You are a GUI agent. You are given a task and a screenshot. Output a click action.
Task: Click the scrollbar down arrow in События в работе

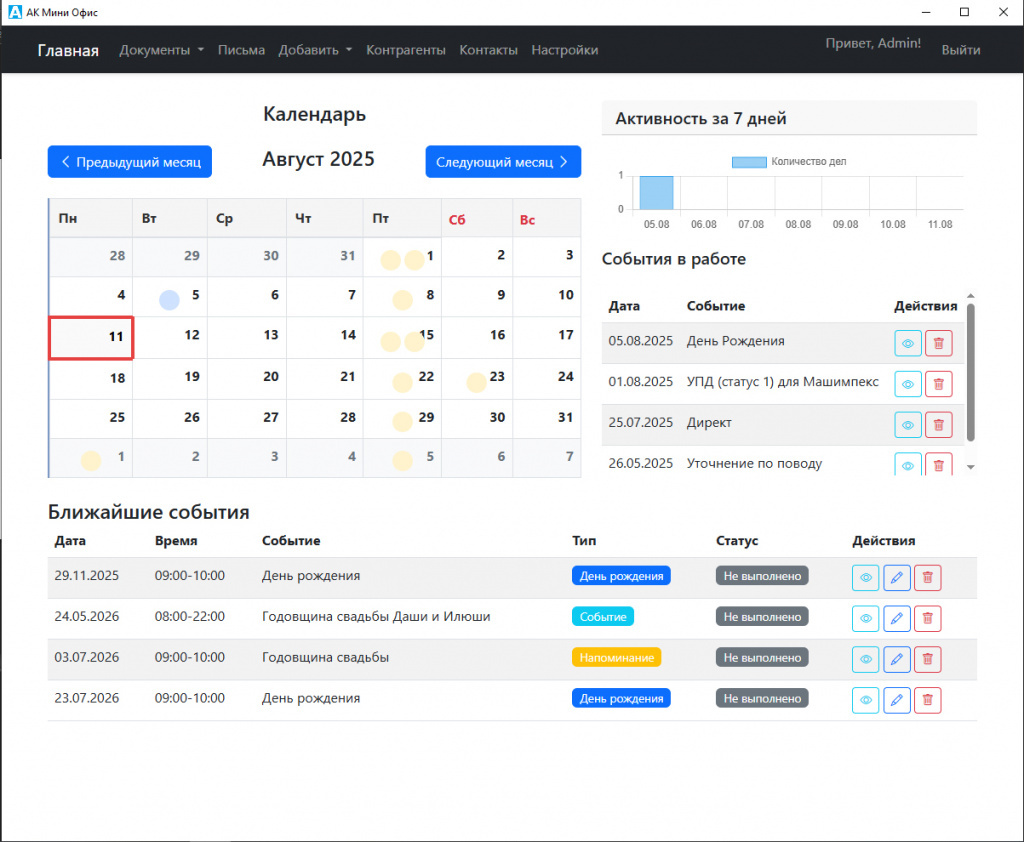pyautogui.click(x=970, y=467)
